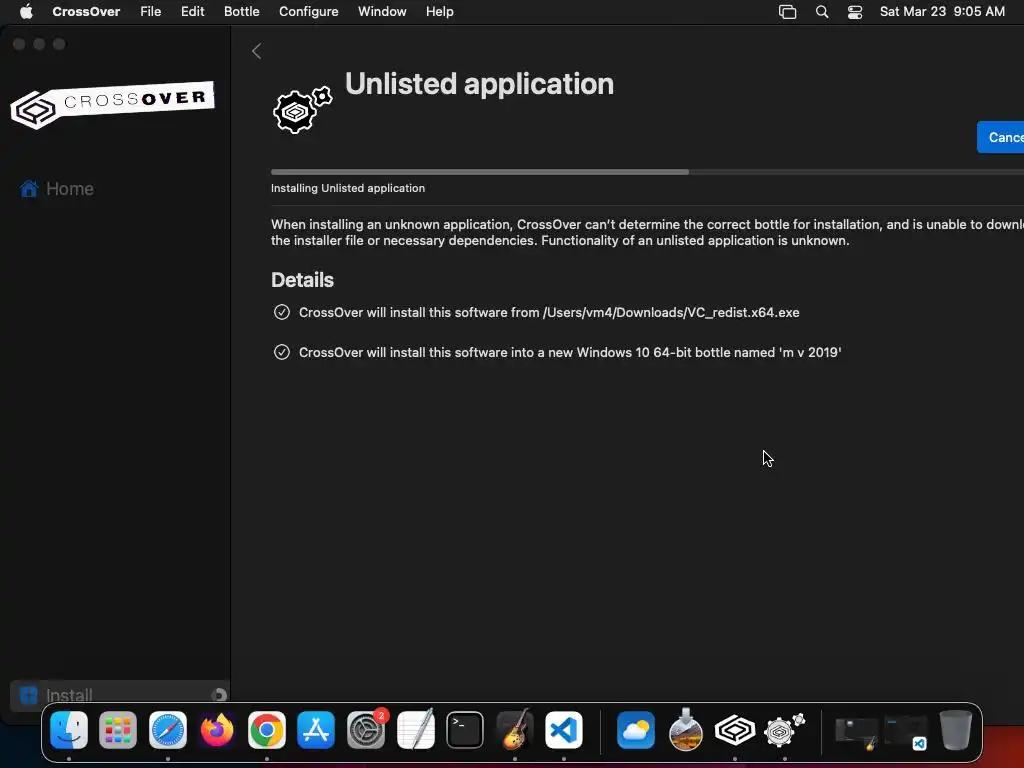Image resolution: width=1024 pixels, height=768 pixels.
Task: Open the CrossOver app icon in the Dock
Action: point(735,730)
